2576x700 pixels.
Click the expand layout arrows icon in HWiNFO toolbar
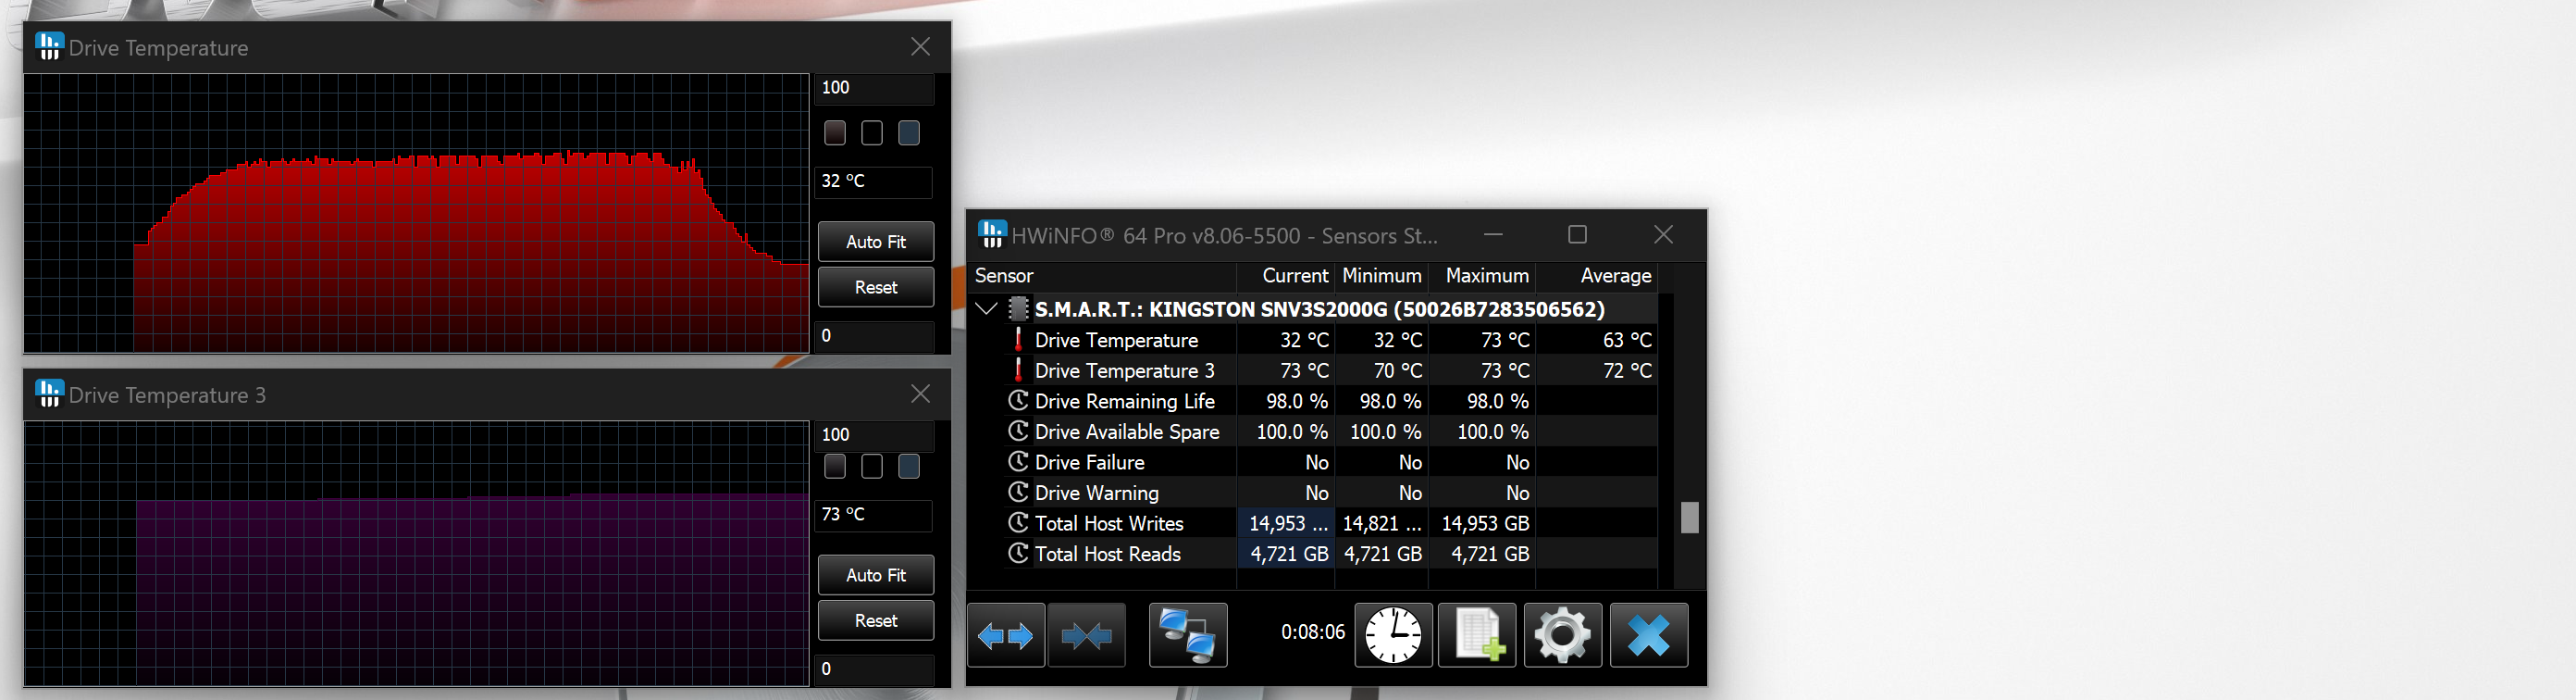point(1006,635)
